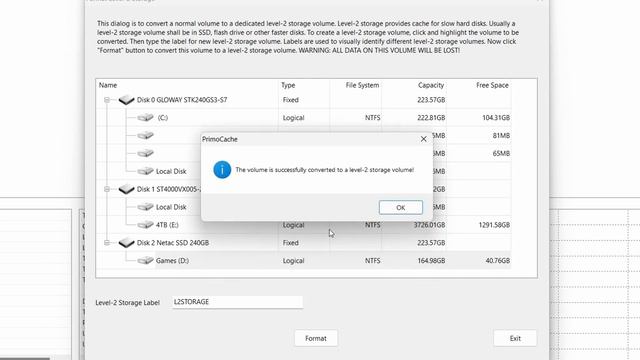
Task: Click the Format button
Action: pyautogui.click(x=316, y=338)
